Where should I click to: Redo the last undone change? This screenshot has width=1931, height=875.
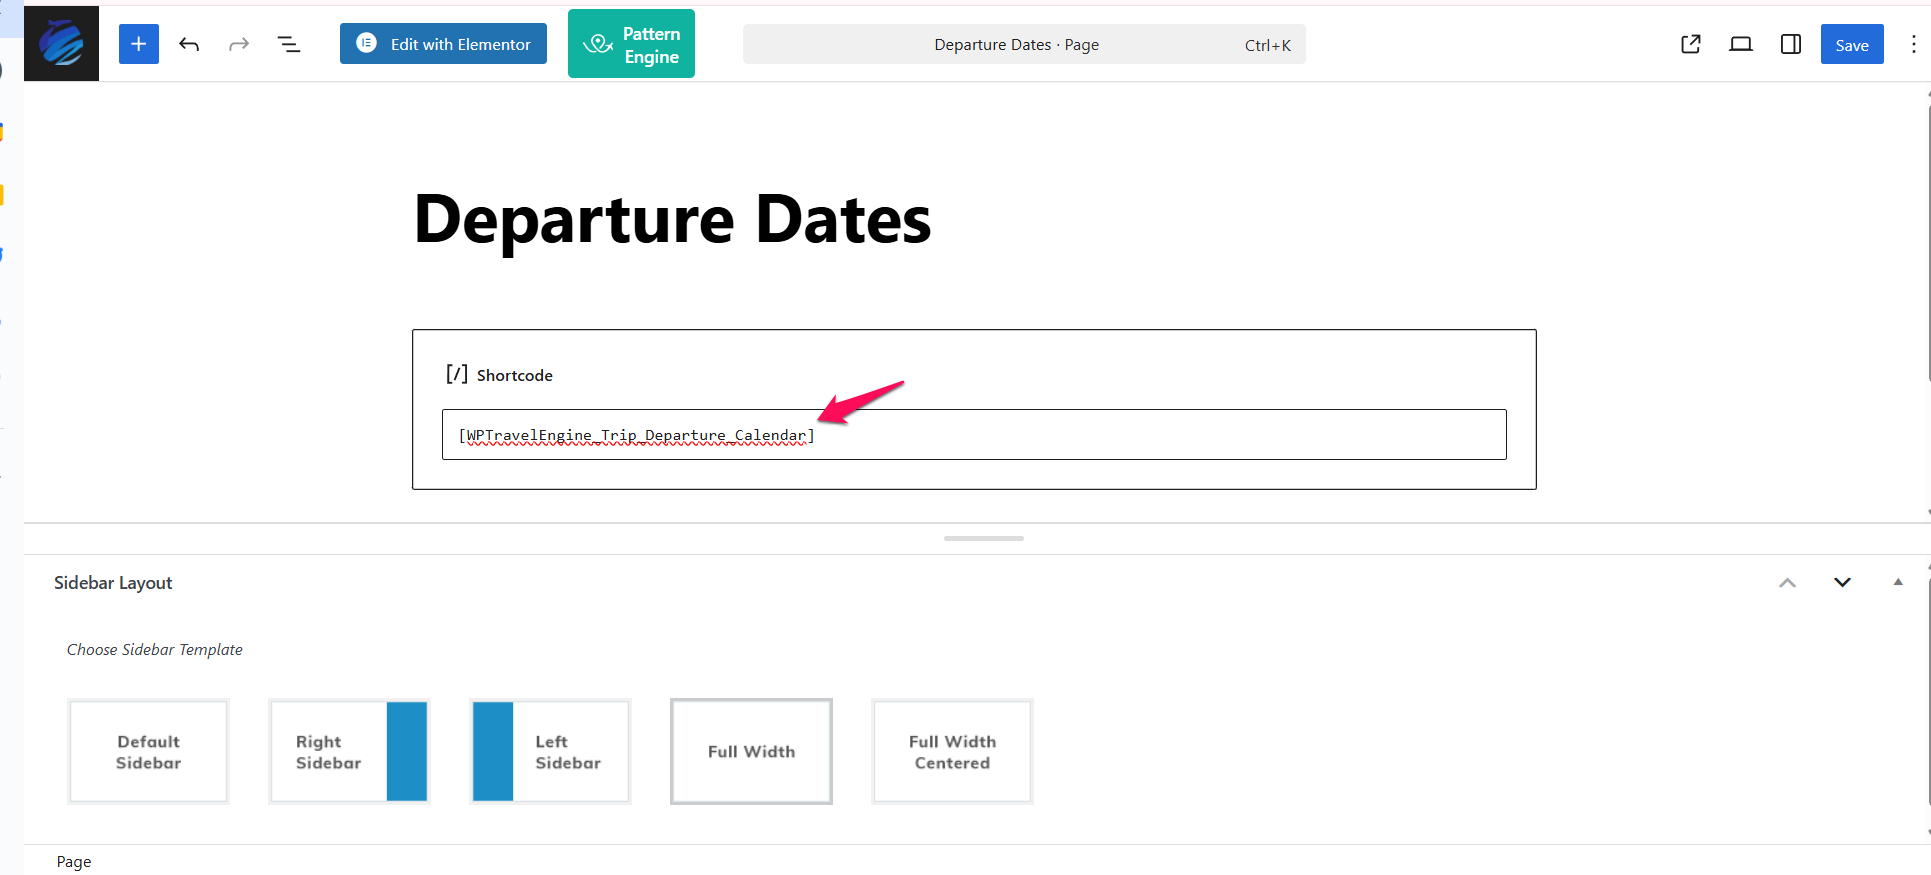point(239,44)
